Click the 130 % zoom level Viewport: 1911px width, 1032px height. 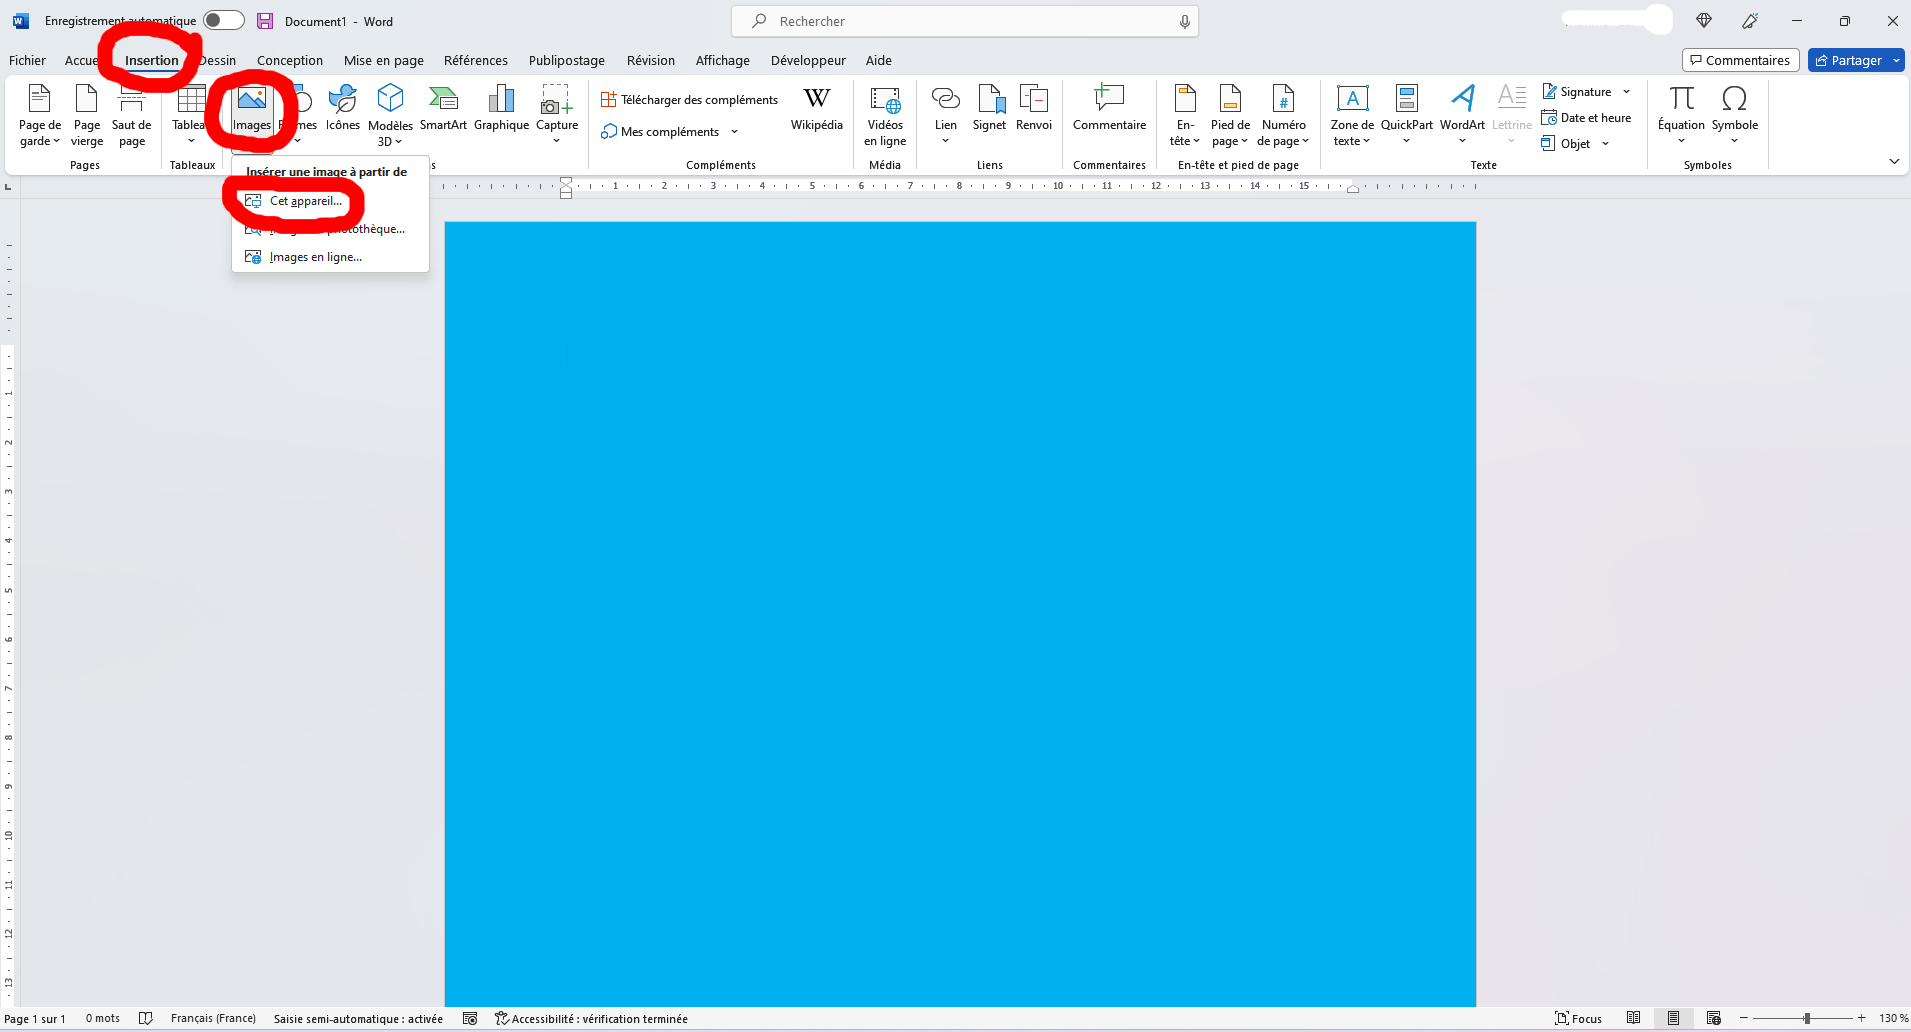(1893, 1019)
